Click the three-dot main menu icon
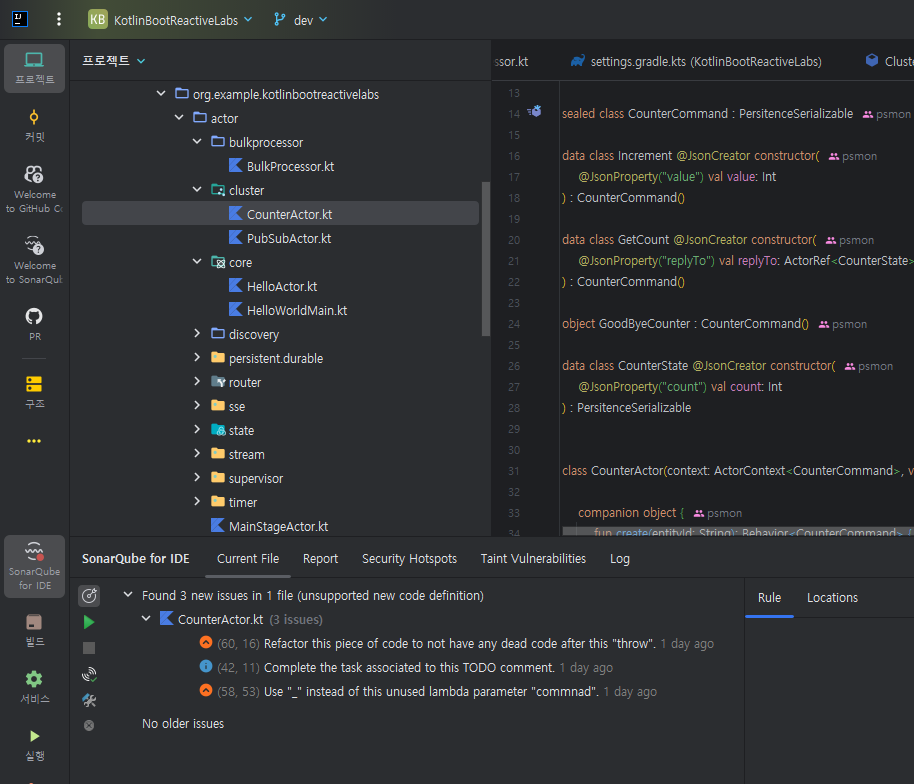This screenshot has height=784, width=914. pos(59,19)
